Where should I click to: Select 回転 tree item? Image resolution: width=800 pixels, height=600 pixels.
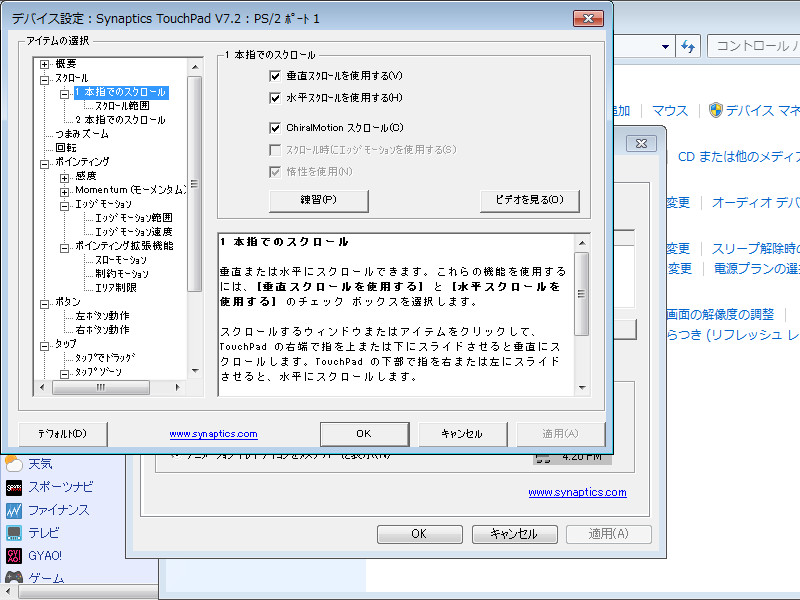pos(66,148)
